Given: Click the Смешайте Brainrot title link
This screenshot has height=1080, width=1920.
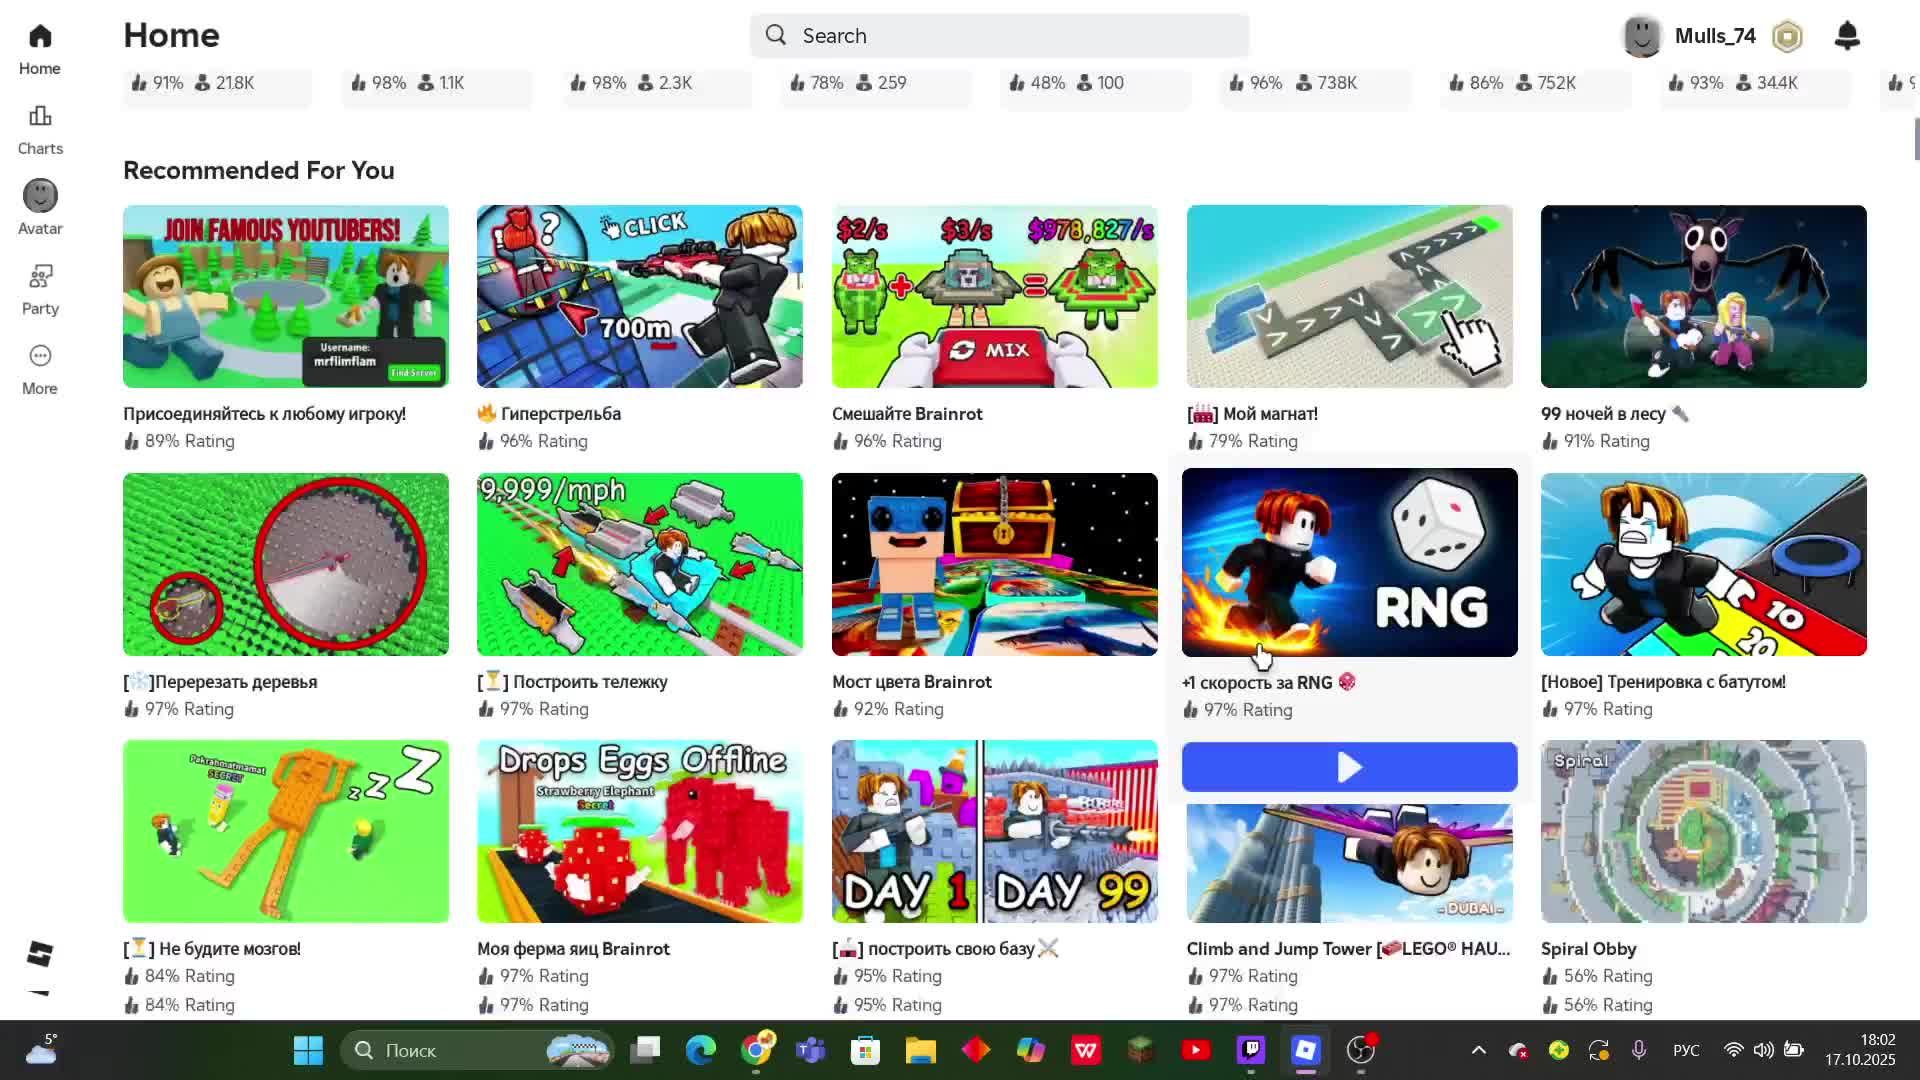Looking at the screenshot, I should point(907,414).
